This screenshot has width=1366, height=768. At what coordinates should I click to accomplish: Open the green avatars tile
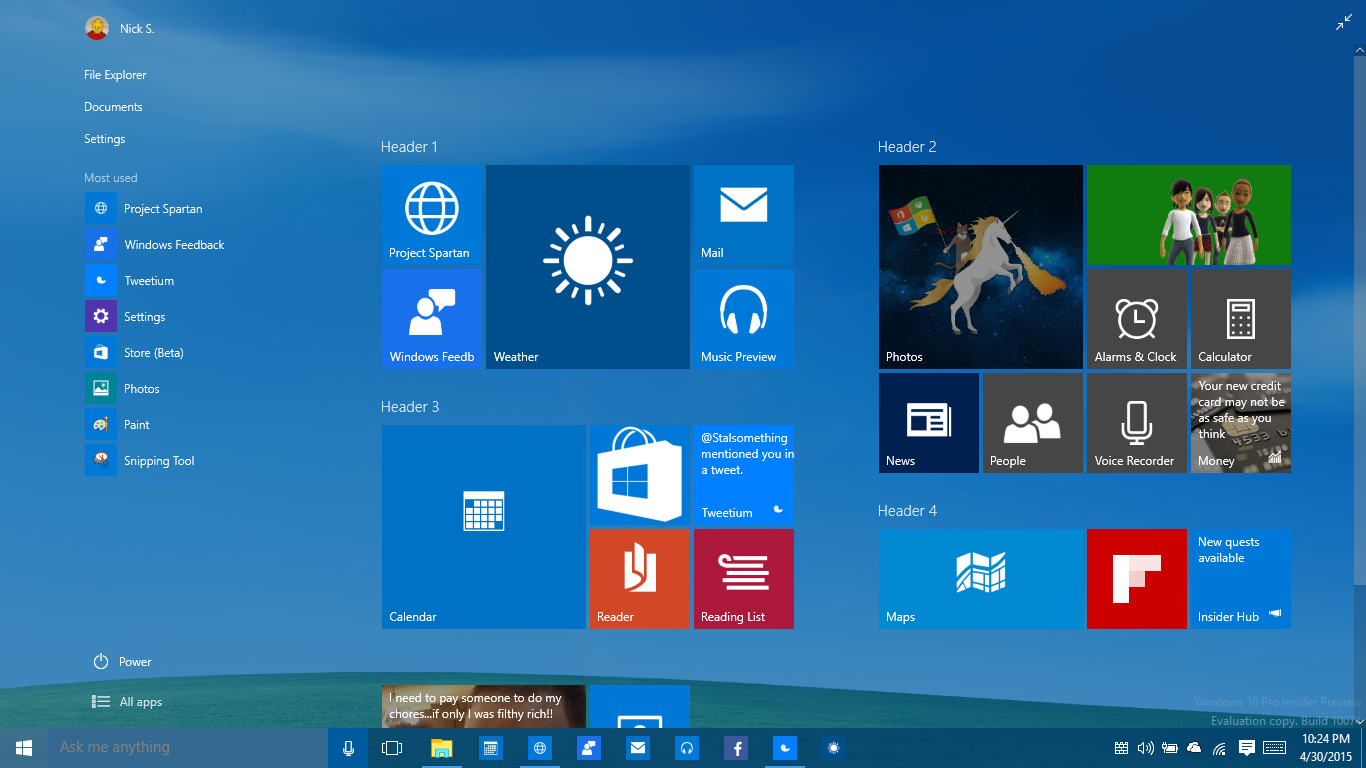[1189, 215]
